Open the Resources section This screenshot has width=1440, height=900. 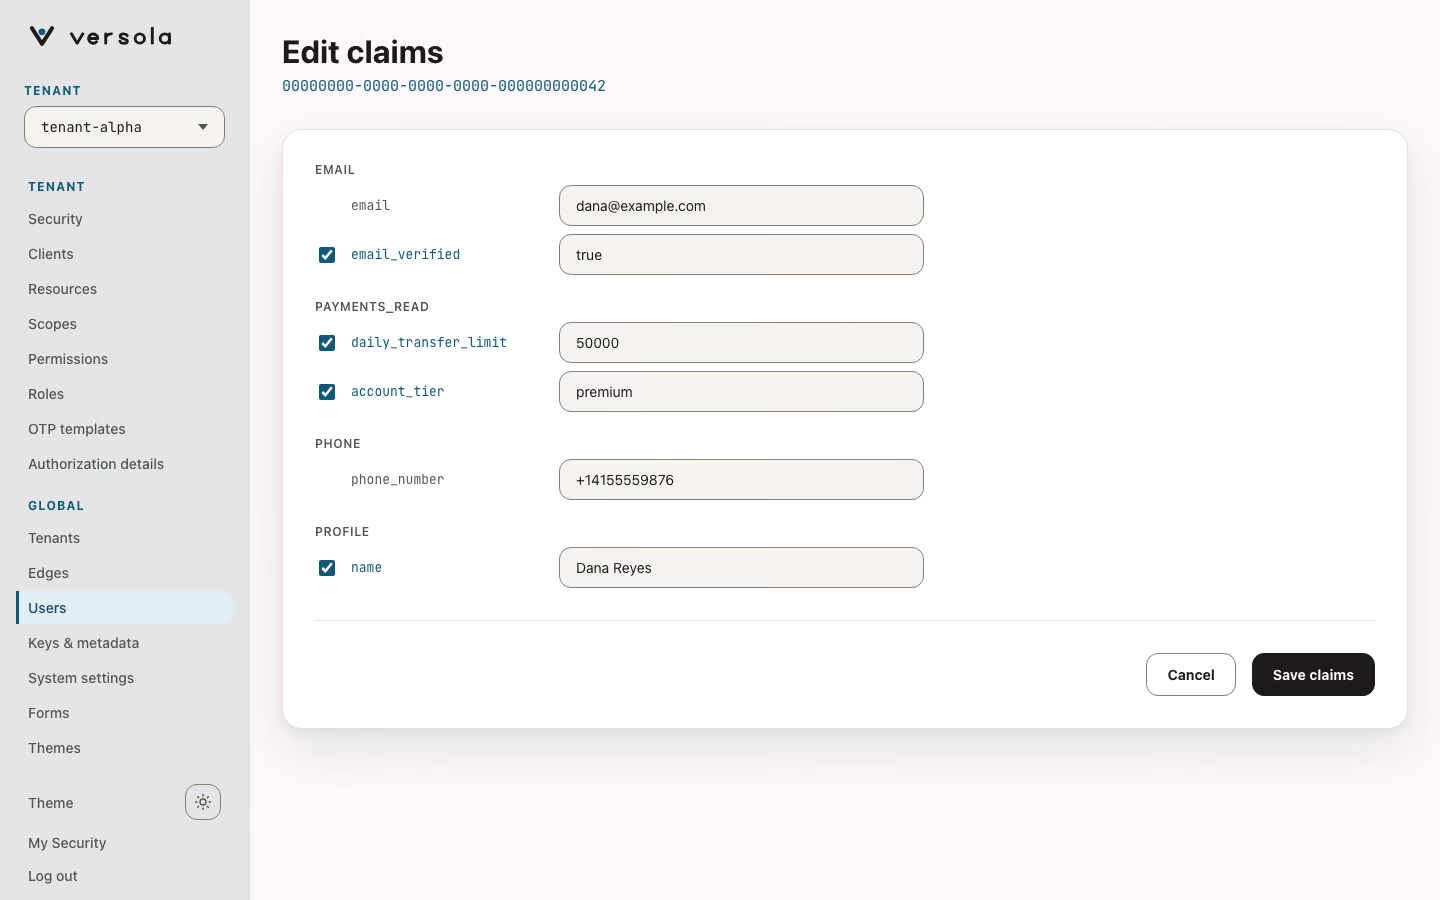click(x=124, y=289)
